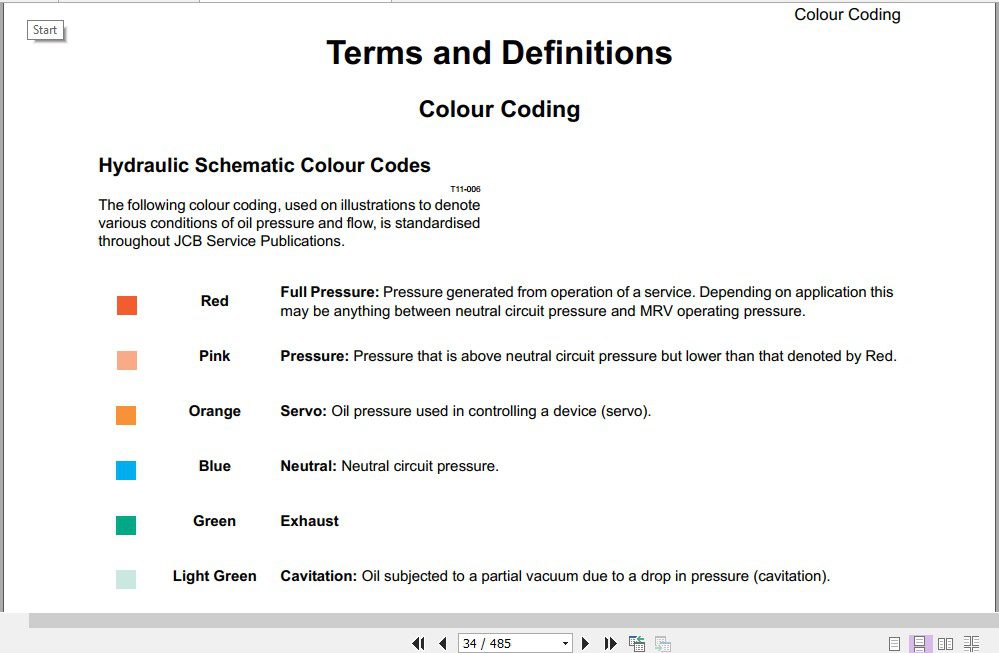Switch to two-page continuous view
Screen dimensions: 999x653
point(972,643)
